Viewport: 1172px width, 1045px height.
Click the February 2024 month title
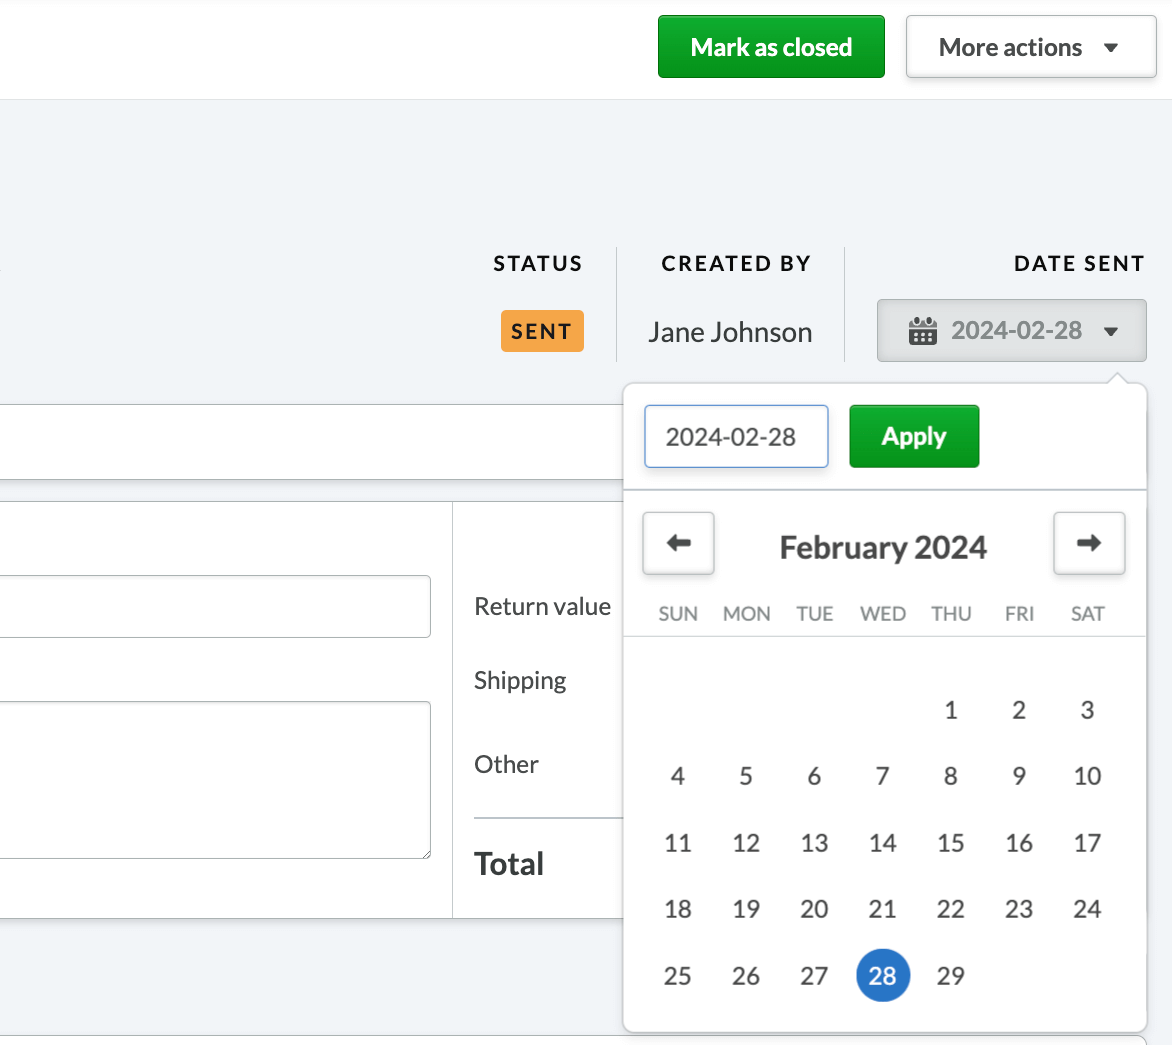883,547
